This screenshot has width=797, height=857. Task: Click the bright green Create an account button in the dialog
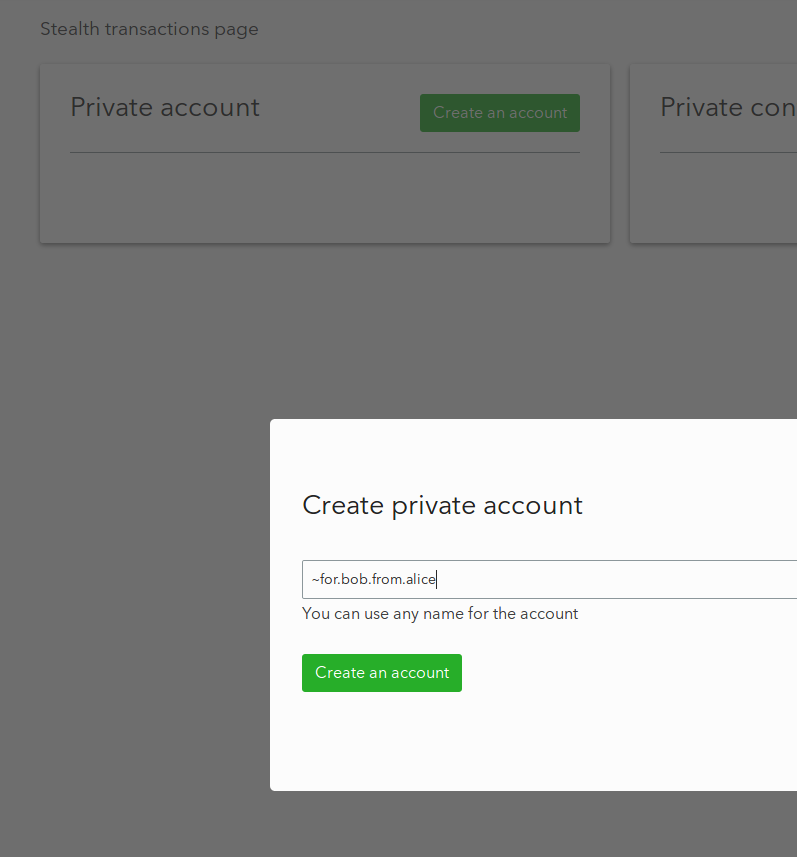(382, 673)
